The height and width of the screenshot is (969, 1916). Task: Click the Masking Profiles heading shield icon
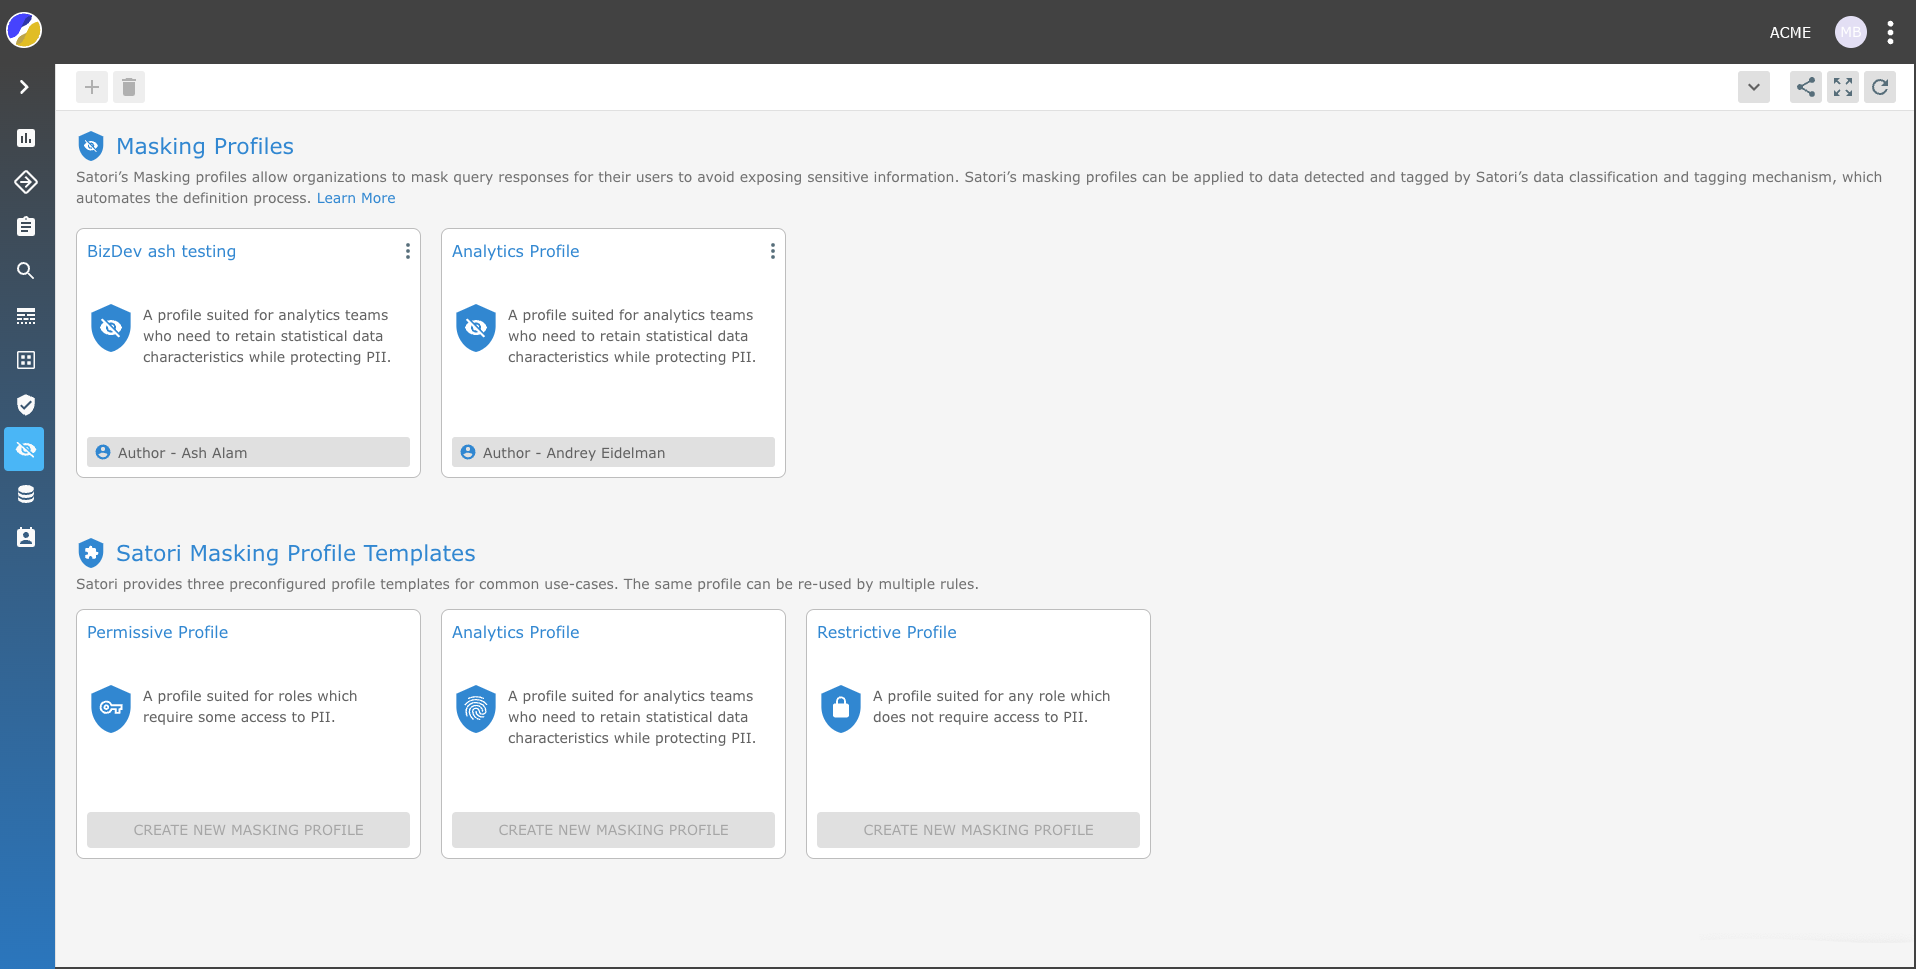91,146
